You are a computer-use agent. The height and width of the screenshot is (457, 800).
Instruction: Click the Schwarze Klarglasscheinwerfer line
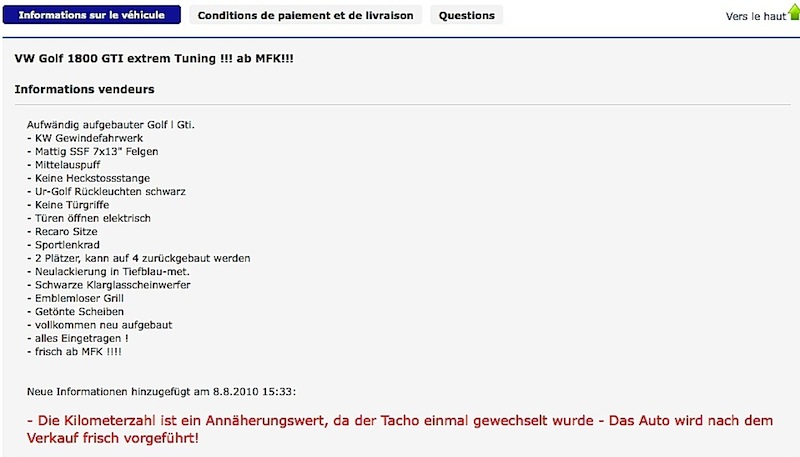(x=109, y=285)
